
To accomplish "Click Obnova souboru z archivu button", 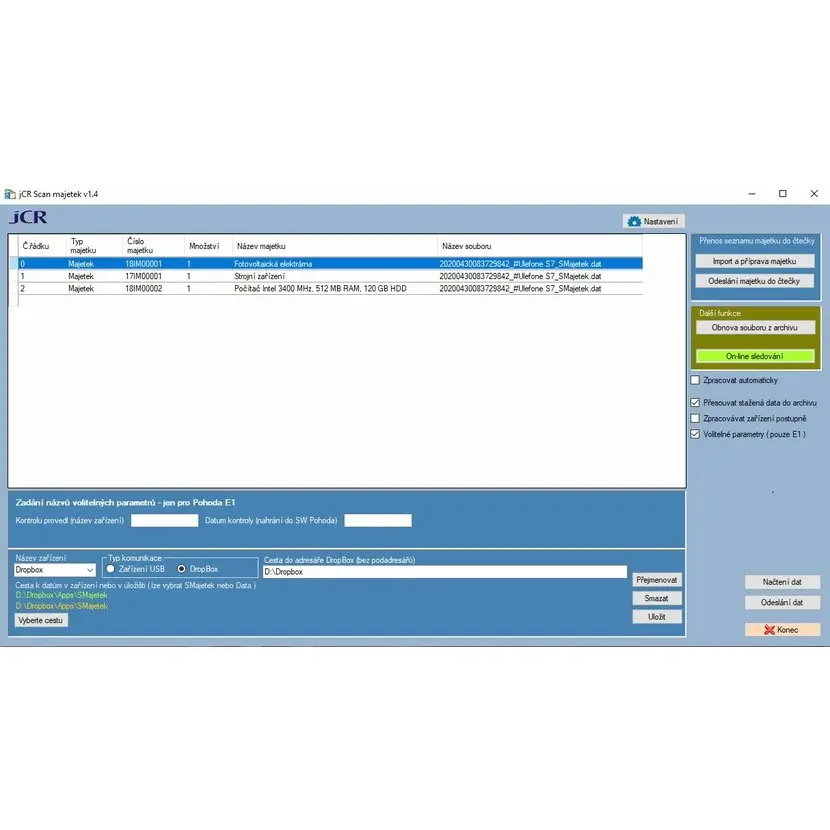I will (754, 327).
